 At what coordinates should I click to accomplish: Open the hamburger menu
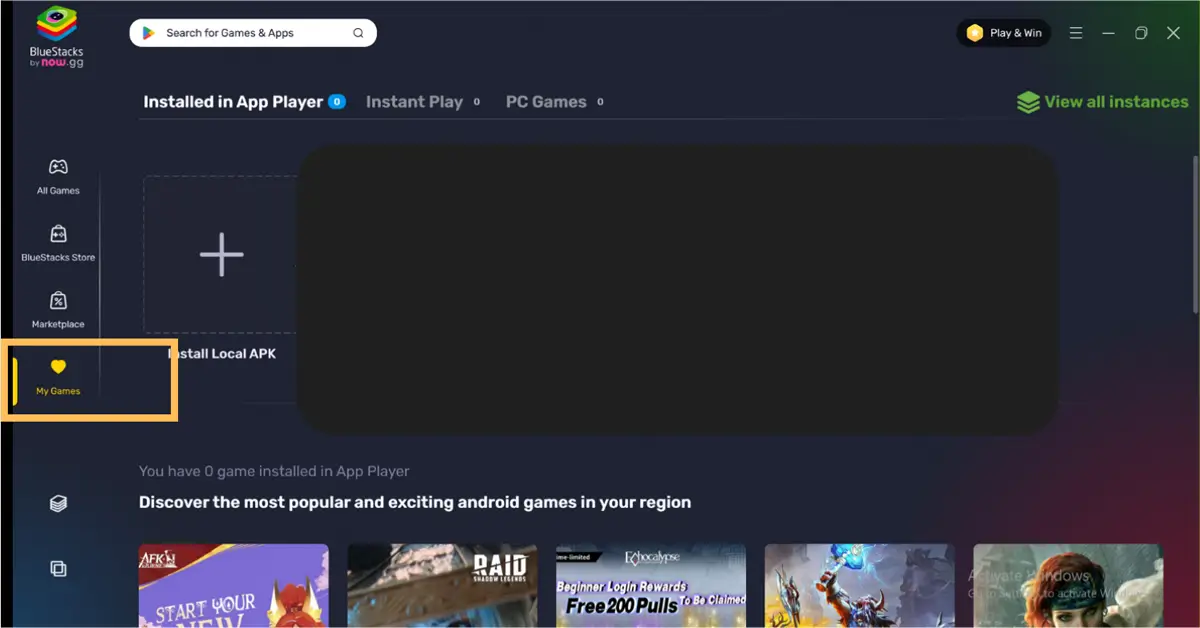coord(1076,33)
